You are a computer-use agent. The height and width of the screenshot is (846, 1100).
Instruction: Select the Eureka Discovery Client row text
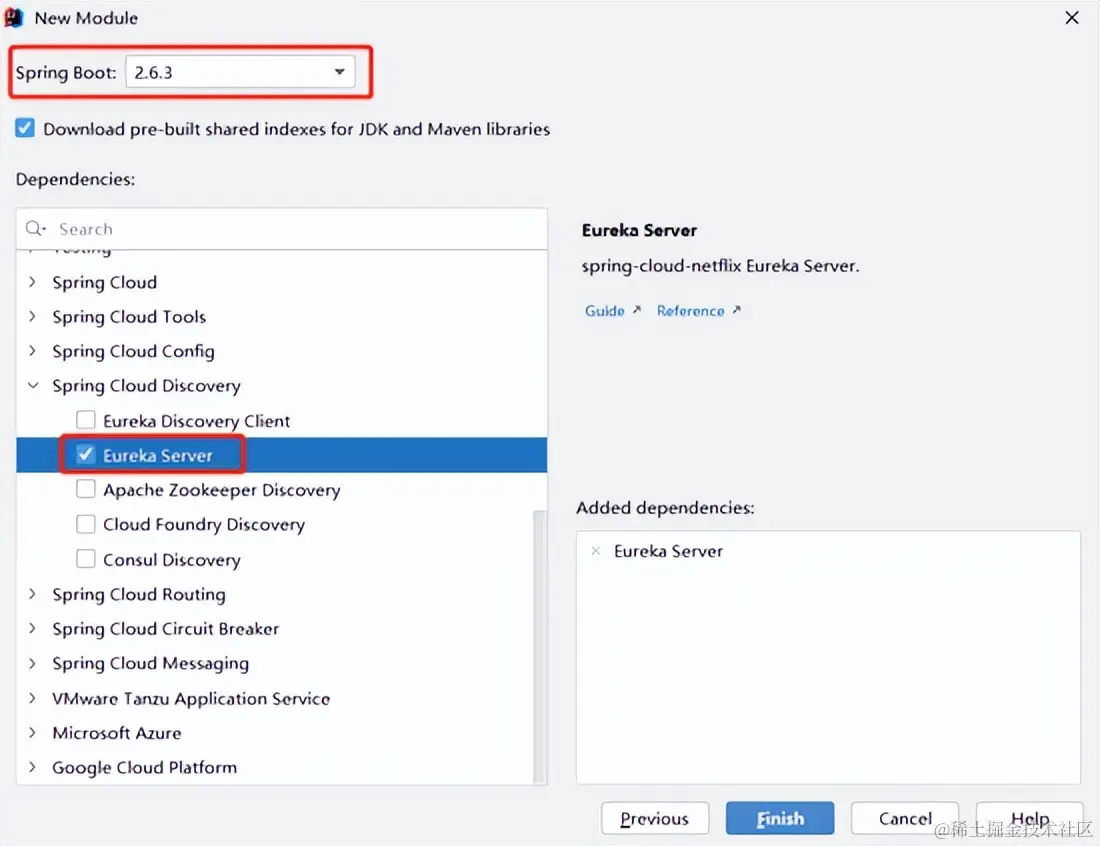(196, 421)
